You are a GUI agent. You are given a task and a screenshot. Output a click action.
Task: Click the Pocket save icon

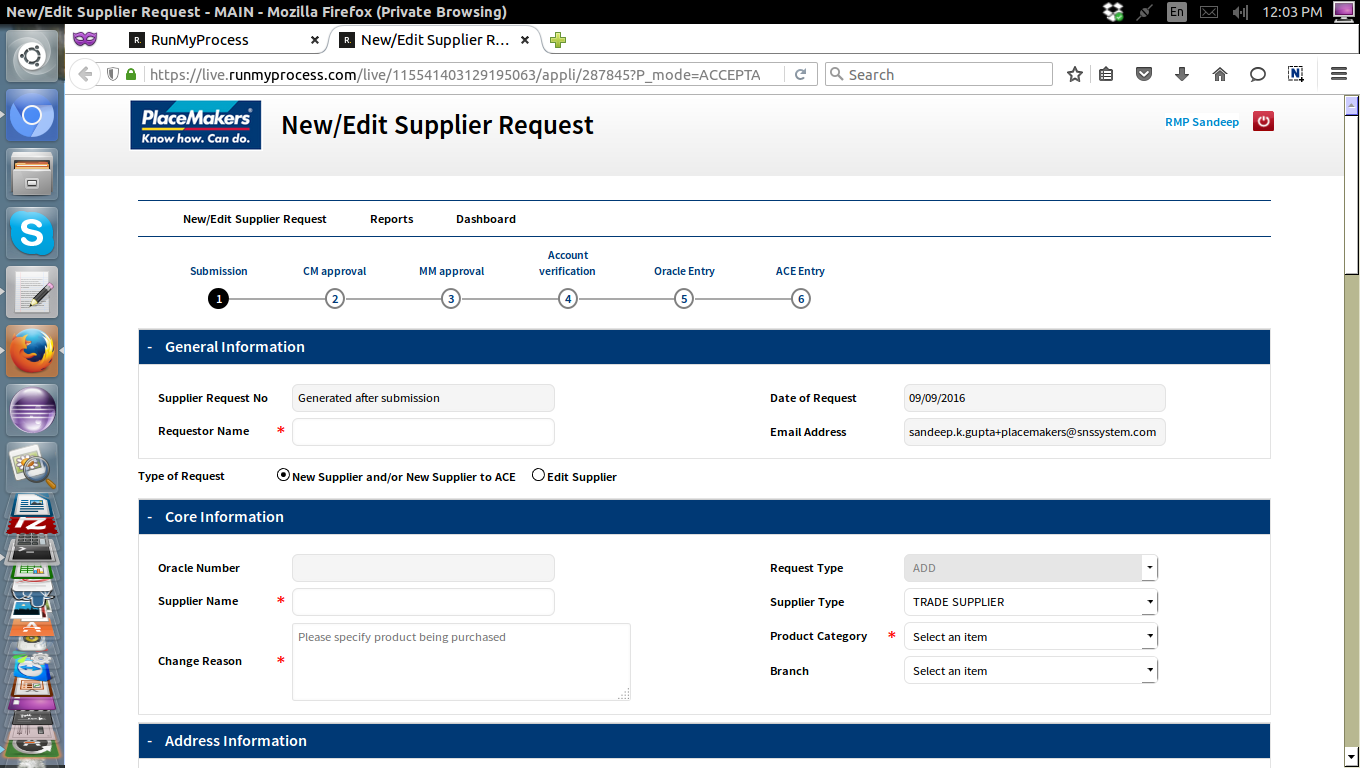(x=1144, y=75)
